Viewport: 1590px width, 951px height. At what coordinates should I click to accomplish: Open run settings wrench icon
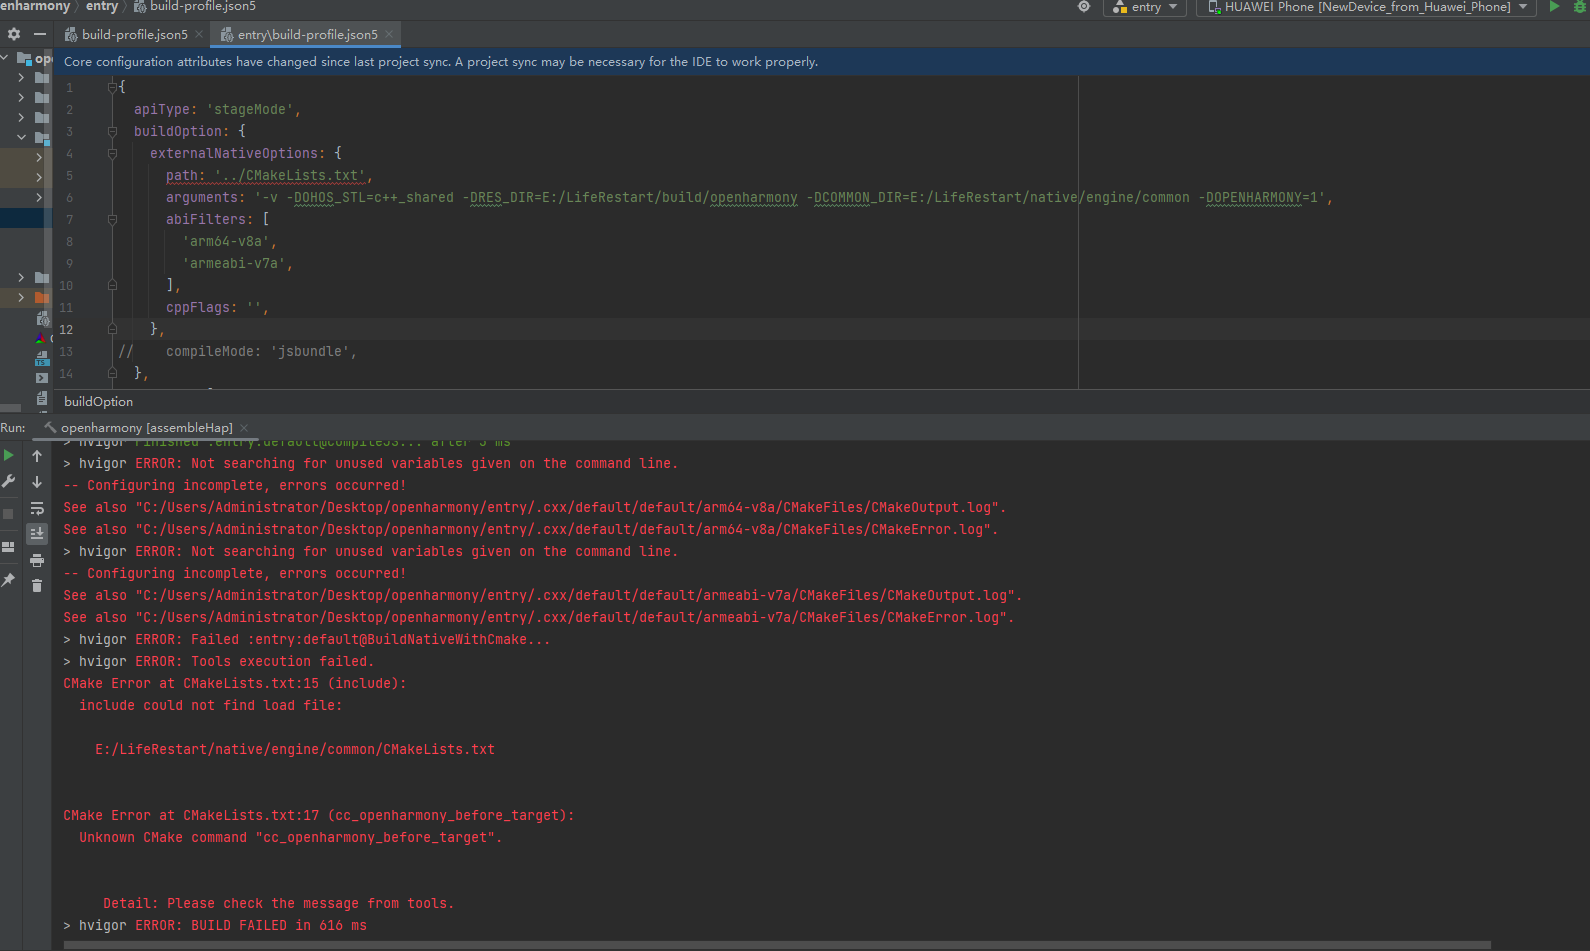(x=8, y=481)
